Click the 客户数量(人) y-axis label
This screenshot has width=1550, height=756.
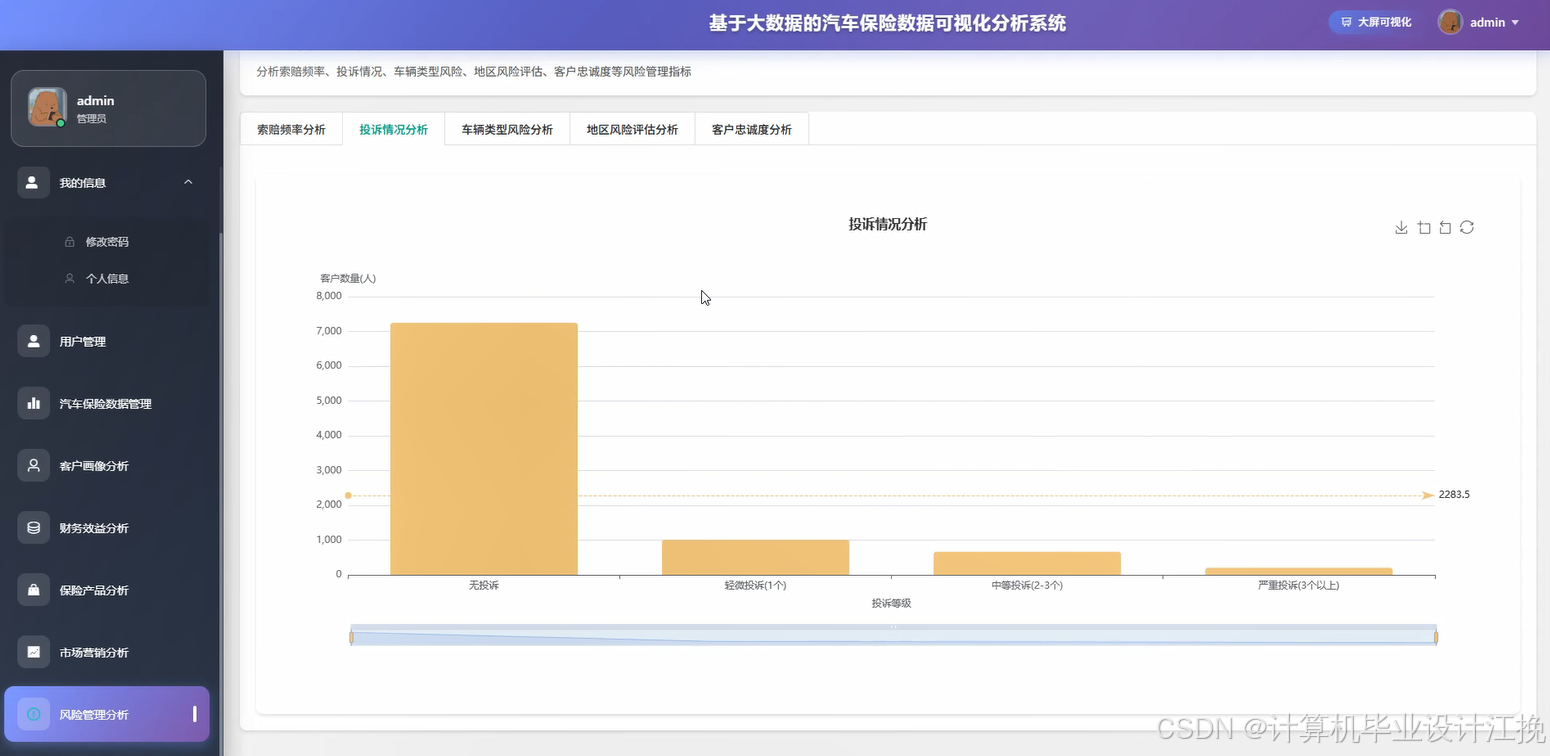pyautogui.click(x=348, y=278)
